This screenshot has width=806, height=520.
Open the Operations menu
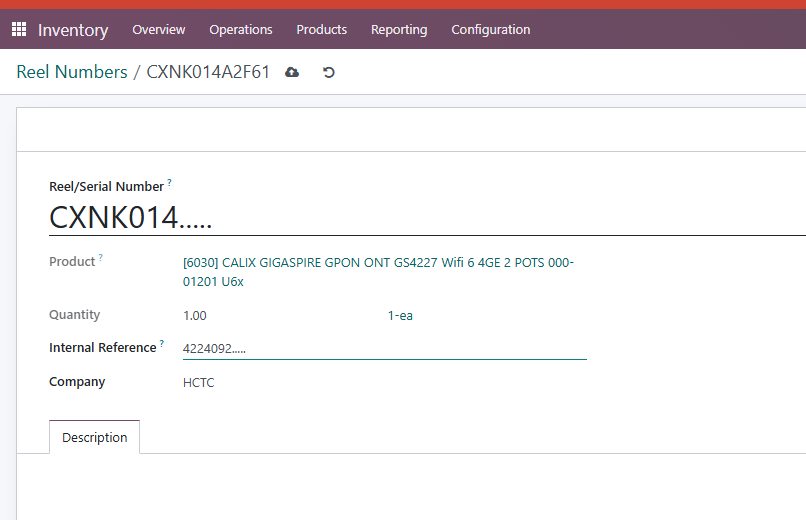241,30
